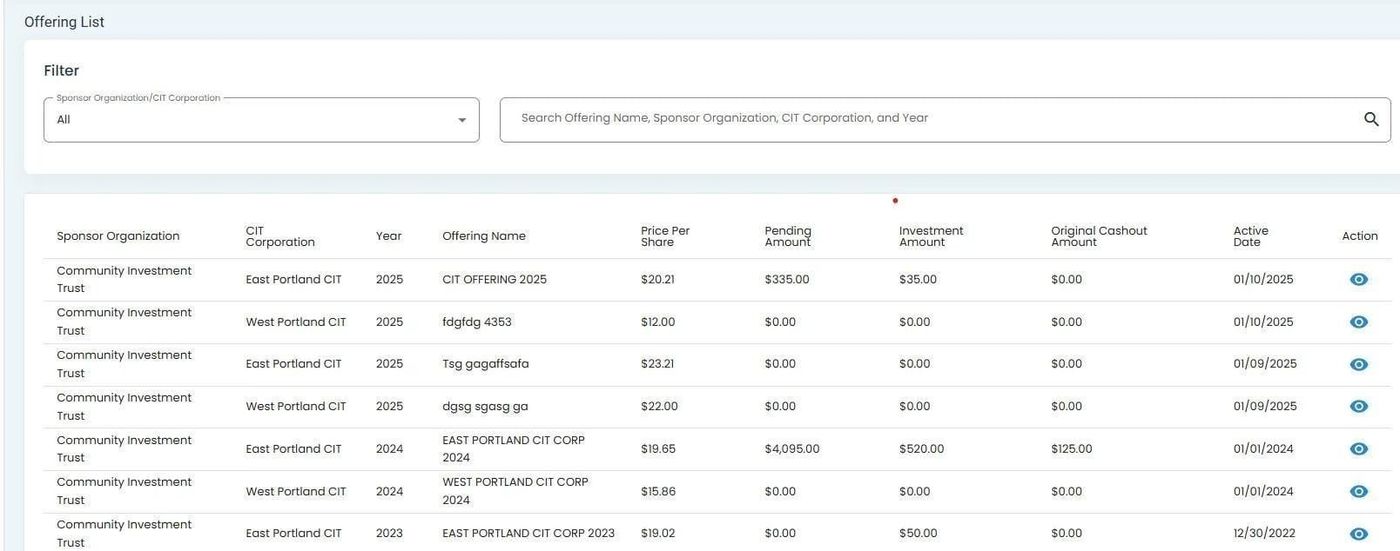Viewport: 1400px width, 551px height.
Task: View the Tsg gagaffsafa offering details
Action: (x=1358, y=364)
